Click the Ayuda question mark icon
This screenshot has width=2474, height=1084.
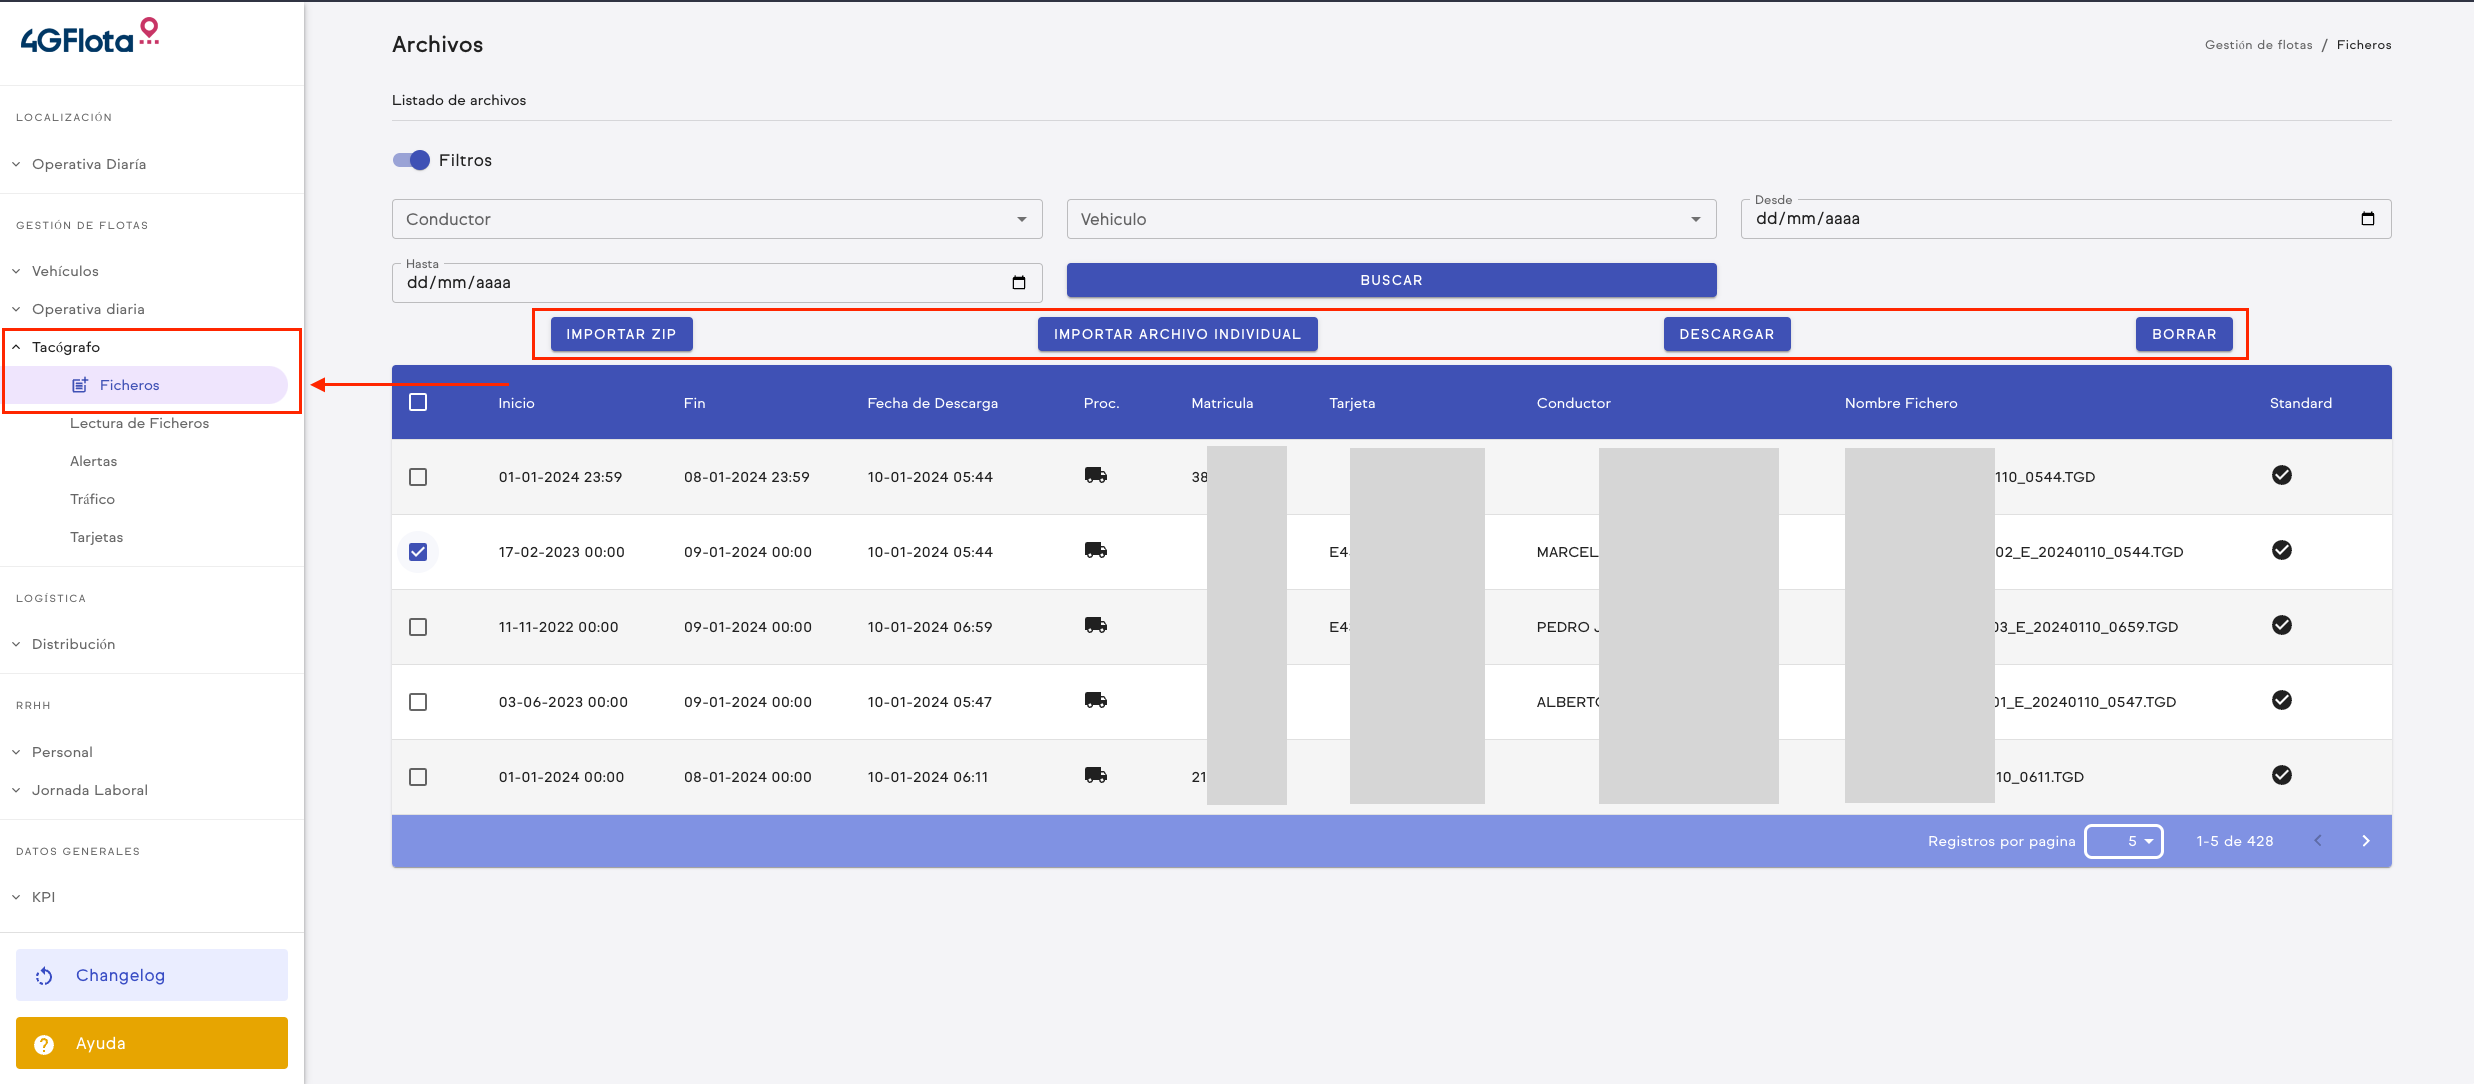[x=44, y=1044]
